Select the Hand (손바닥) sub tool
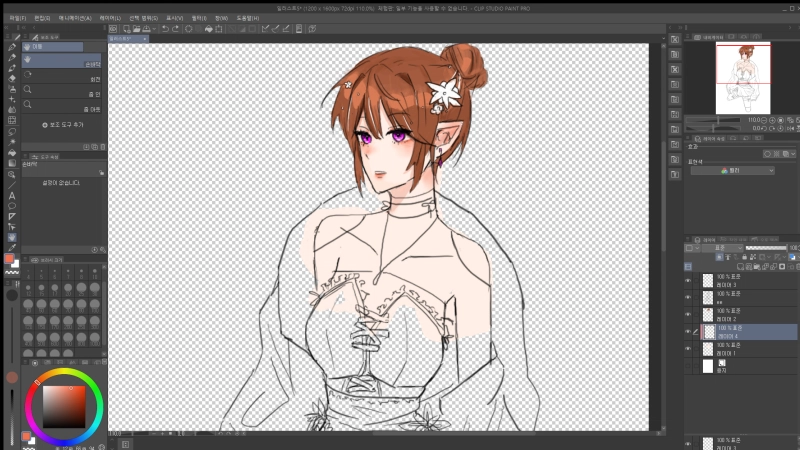The width and height of the screenshot is (800, 450). coord(62,60)
